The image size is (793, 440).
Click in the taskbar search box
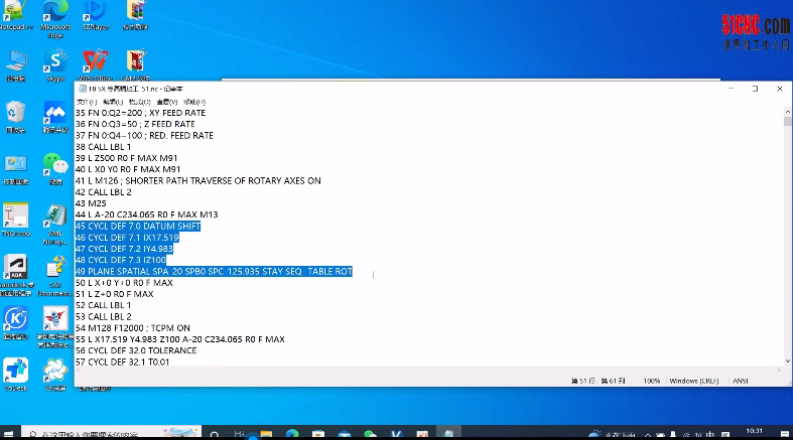coord(90,433)
